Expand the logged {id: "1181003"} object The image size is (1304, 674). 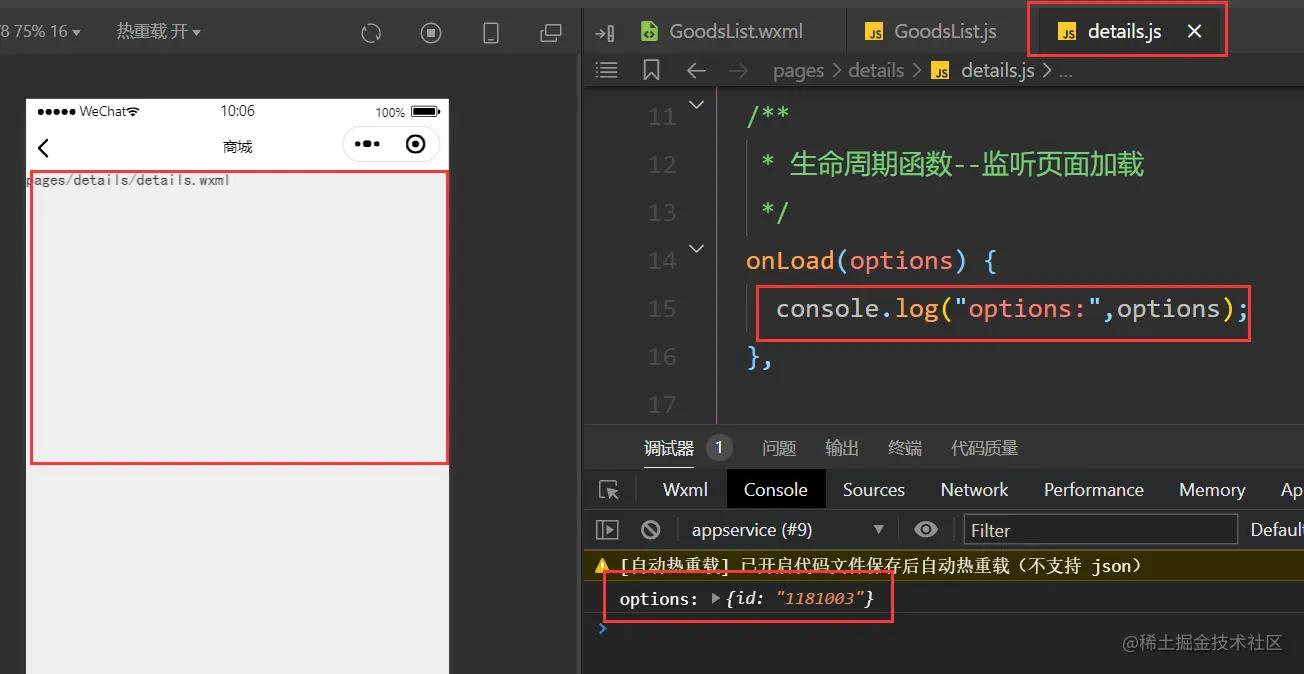(x=716, y=599)
